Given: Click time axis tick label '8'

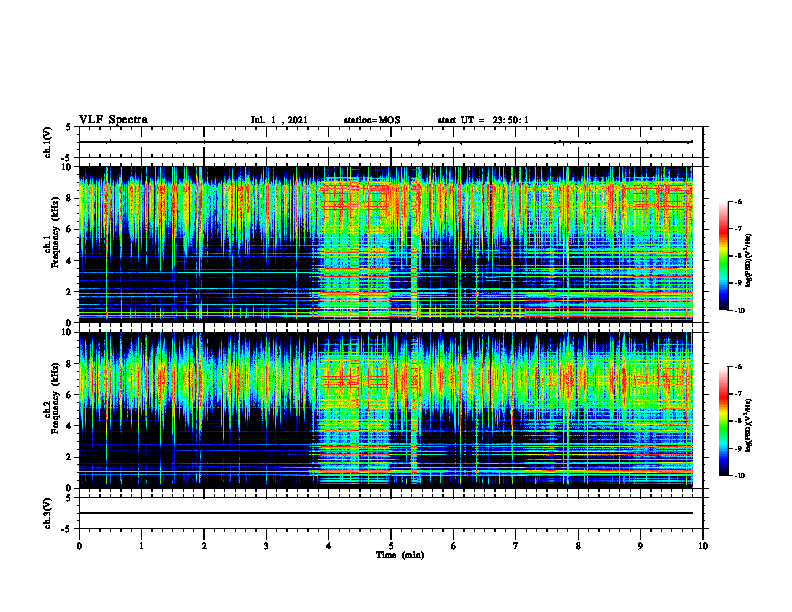Looking at the screenshot, I should pos(578,546).
